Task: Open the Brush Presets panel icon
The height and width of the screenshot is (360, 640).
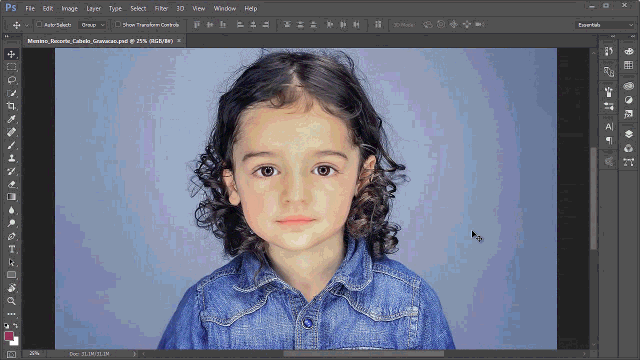Action: coord(609,107)
